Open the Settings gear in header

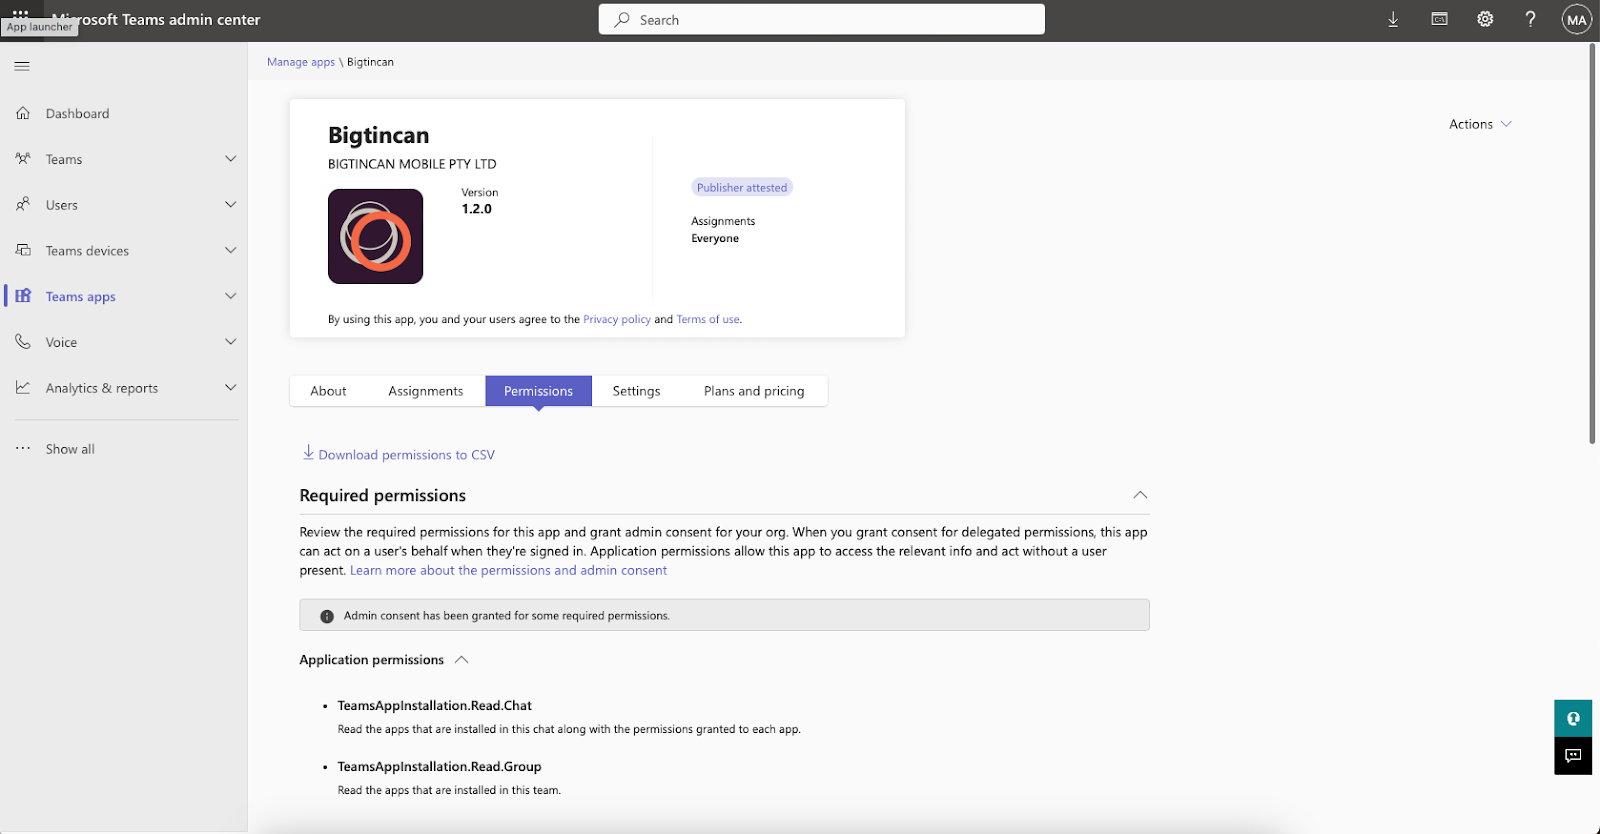[1485, 20]
